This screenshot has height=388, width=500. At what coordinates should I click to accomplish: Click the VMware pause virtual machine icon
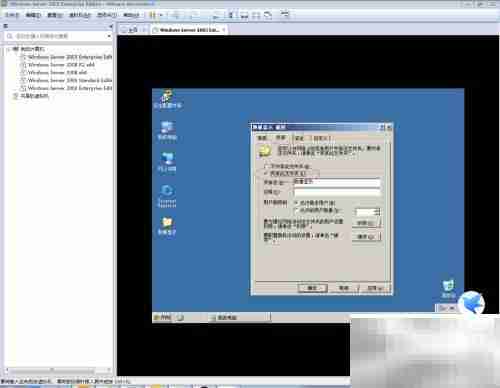click(x=152, y=15)
